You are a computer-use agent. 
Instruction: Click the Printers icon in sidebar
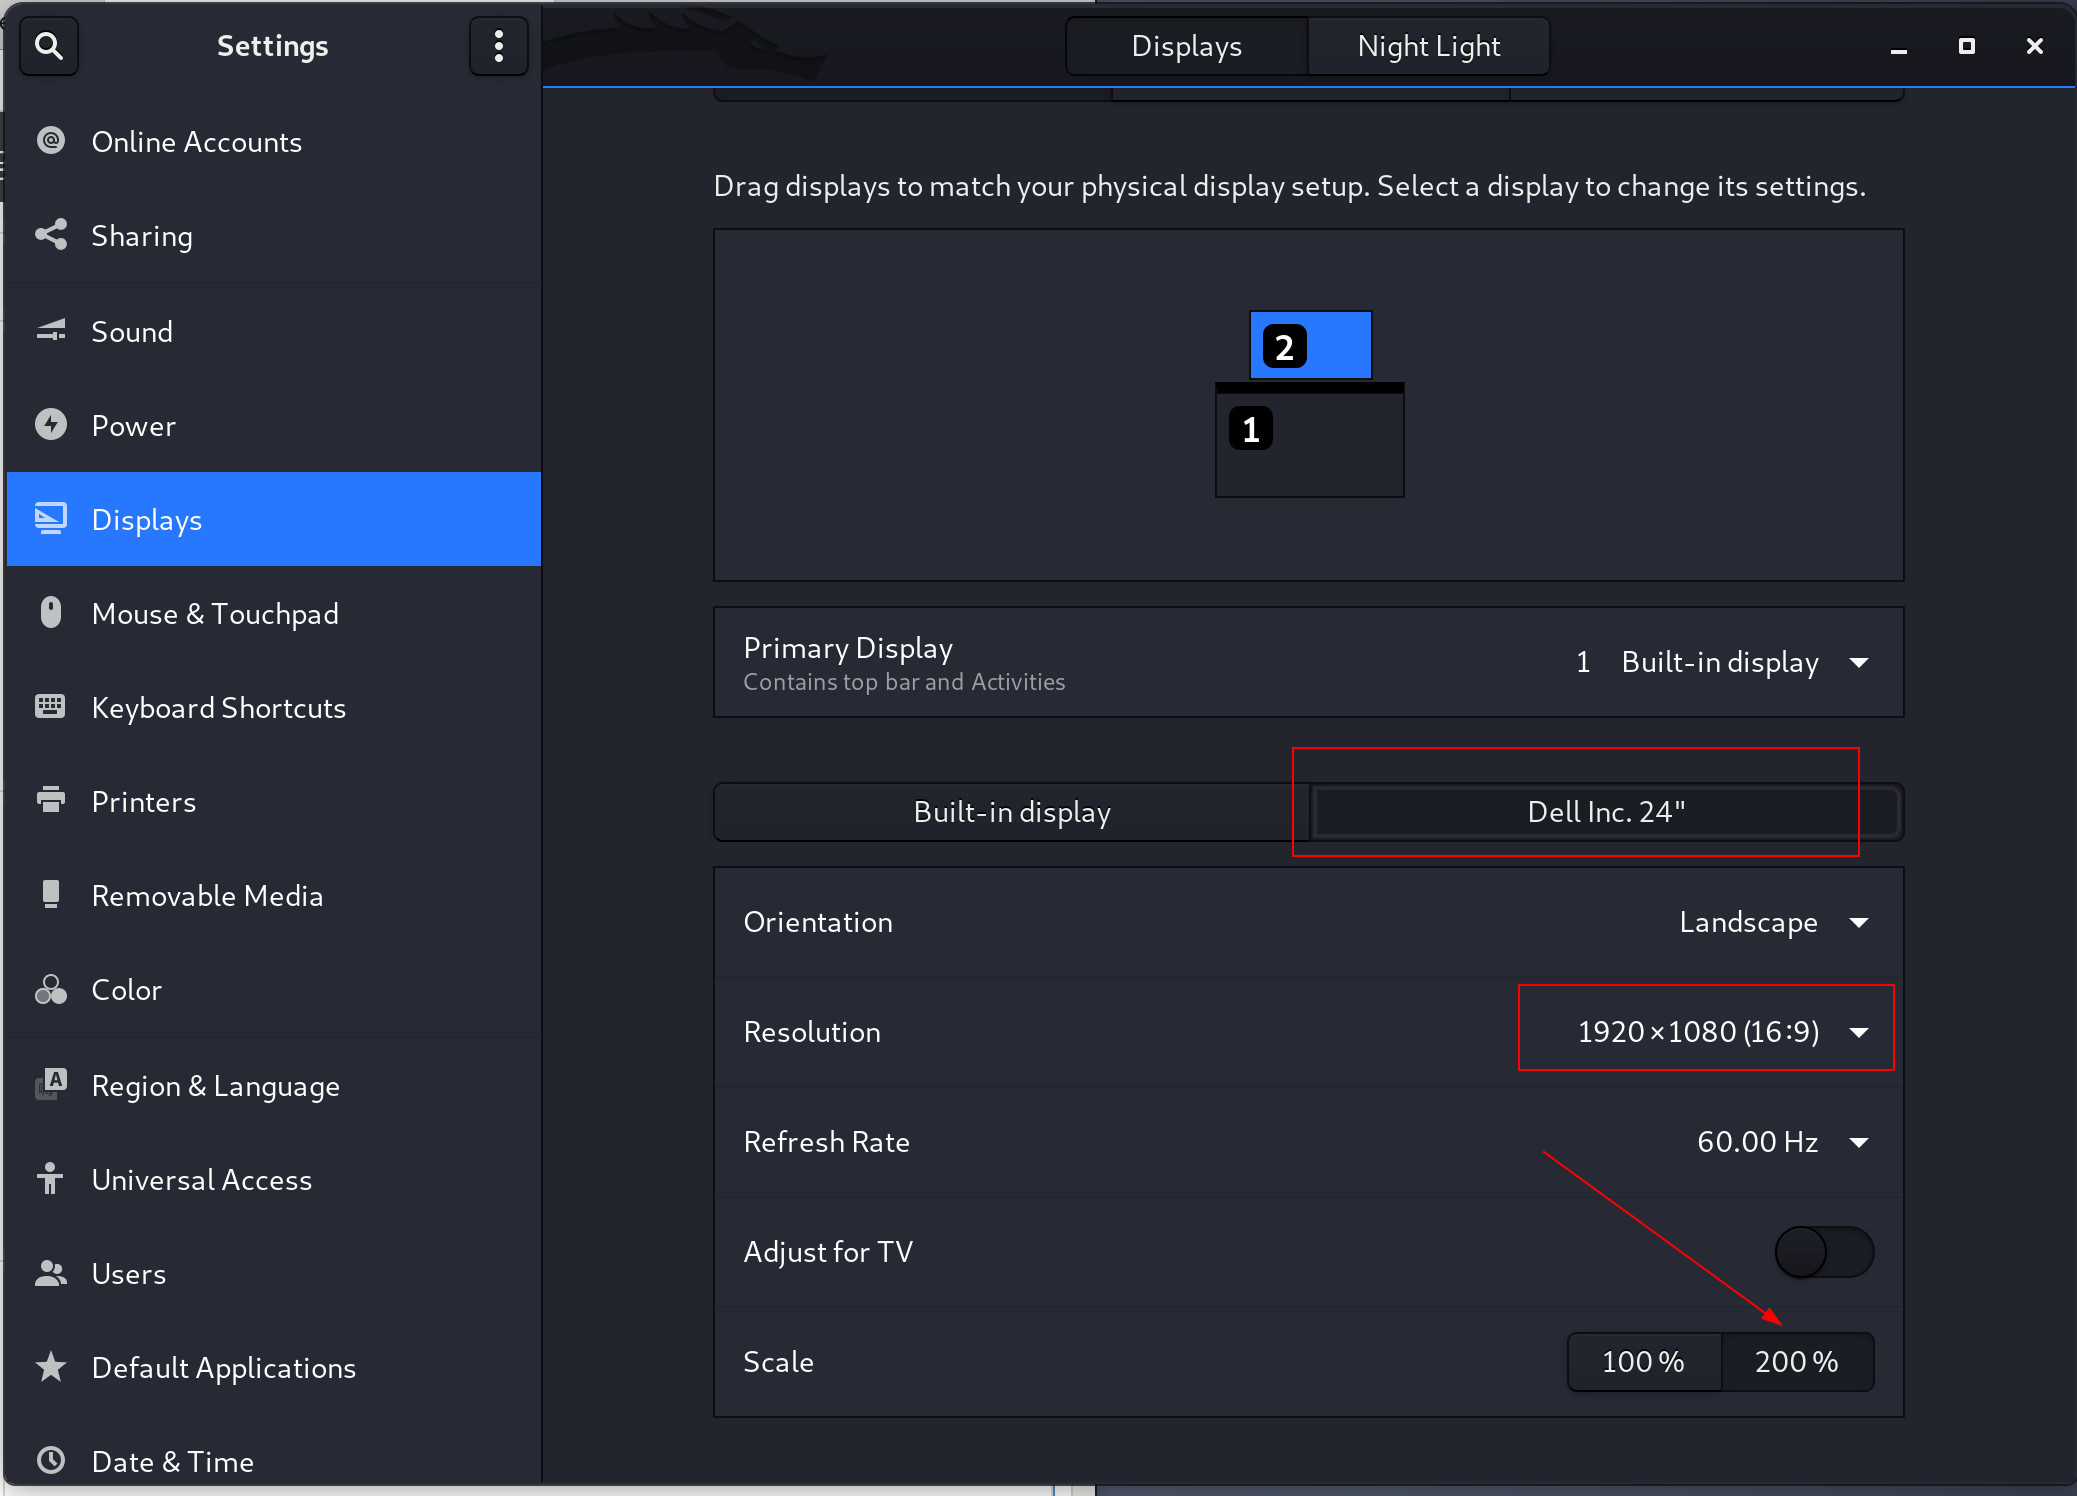click(x=51, y=801)
